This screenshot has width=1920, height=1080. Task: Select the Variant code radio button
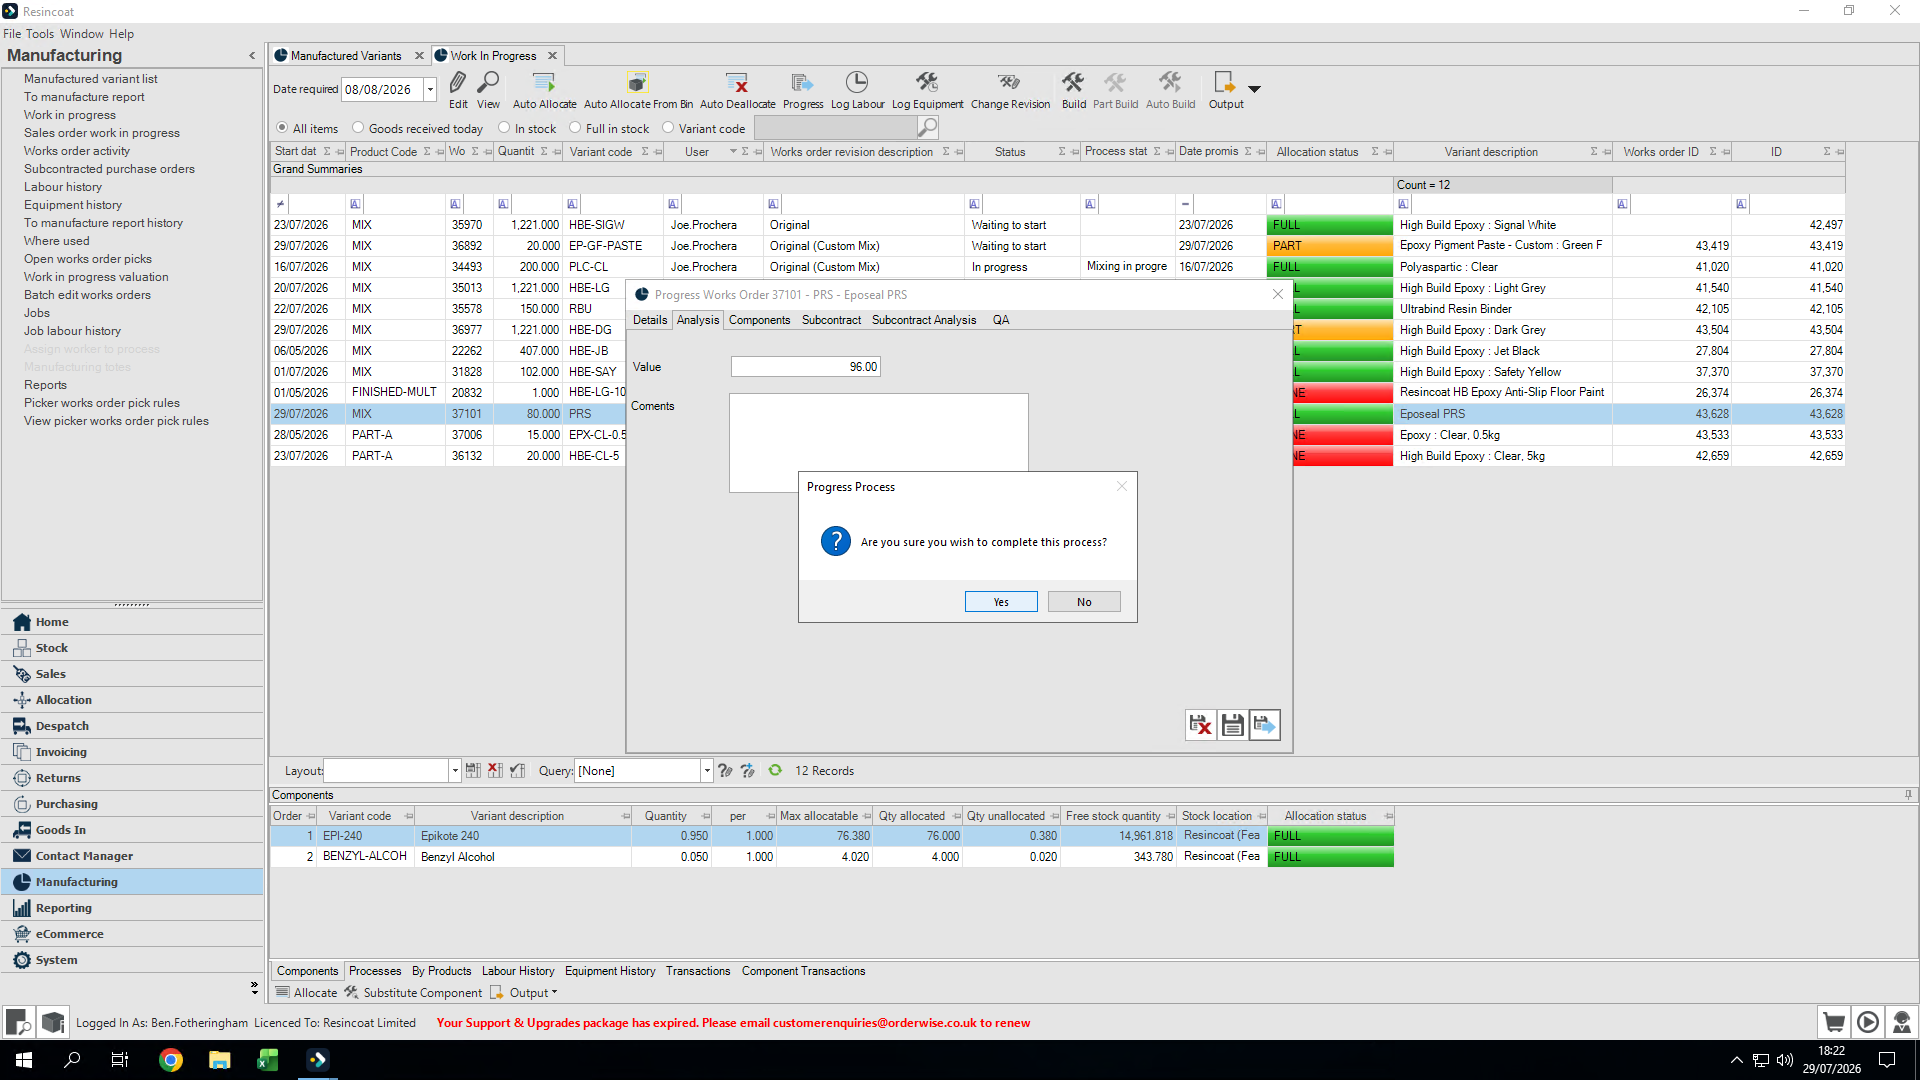pyautogui.click(x=668, y=128)
